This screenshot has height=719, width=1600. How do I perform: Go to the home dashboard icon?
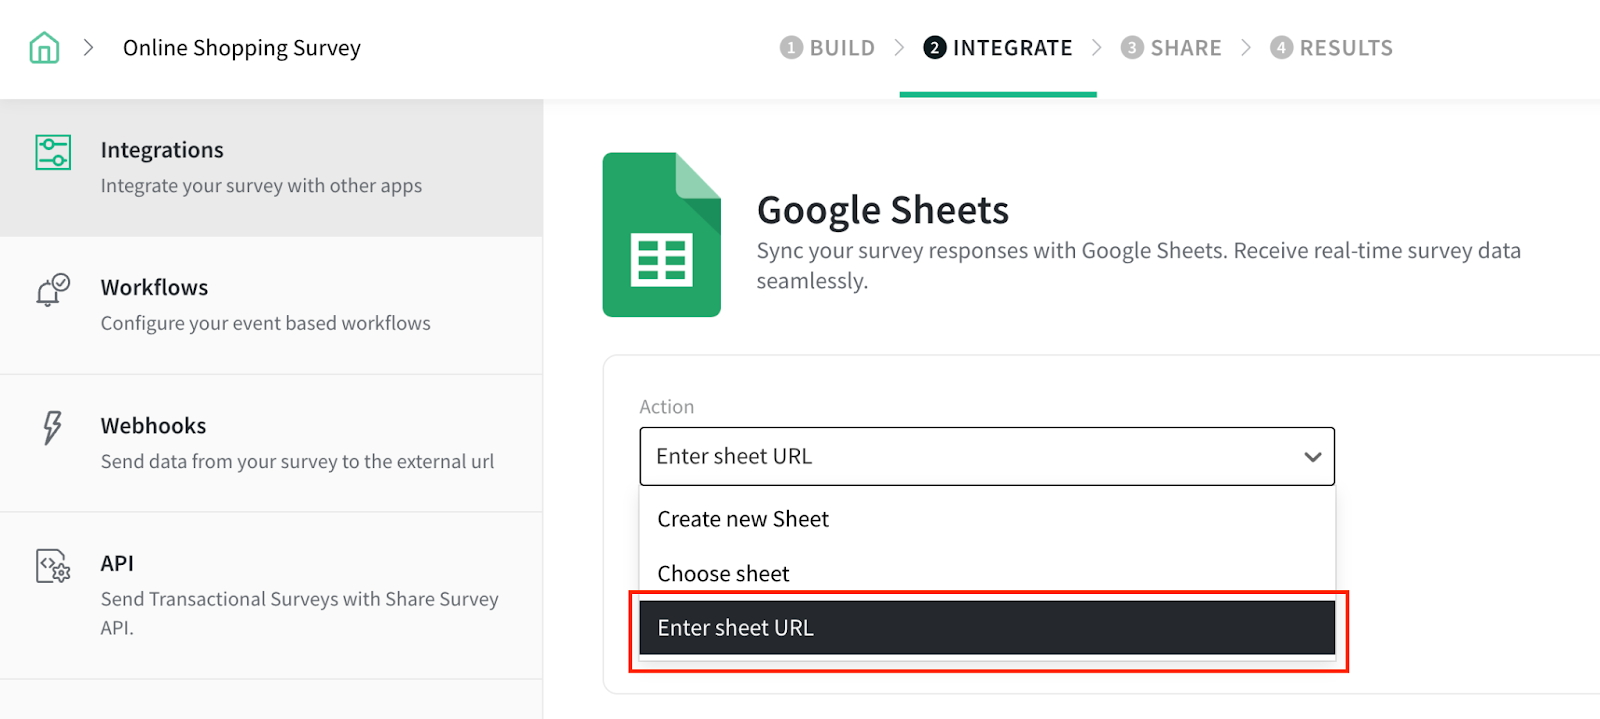[x=44, y=47]
